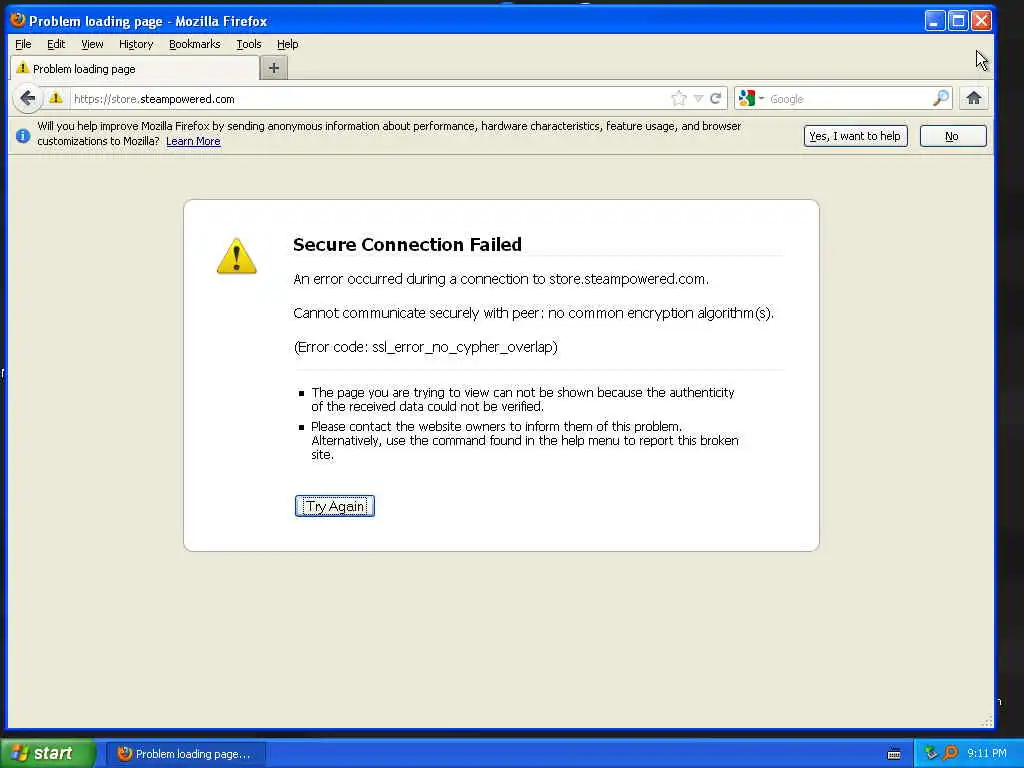Click the ssl_error_no_cypher_overlap error code text
The width and height of the screenshot is (1024, 768).
coord(464,347)
